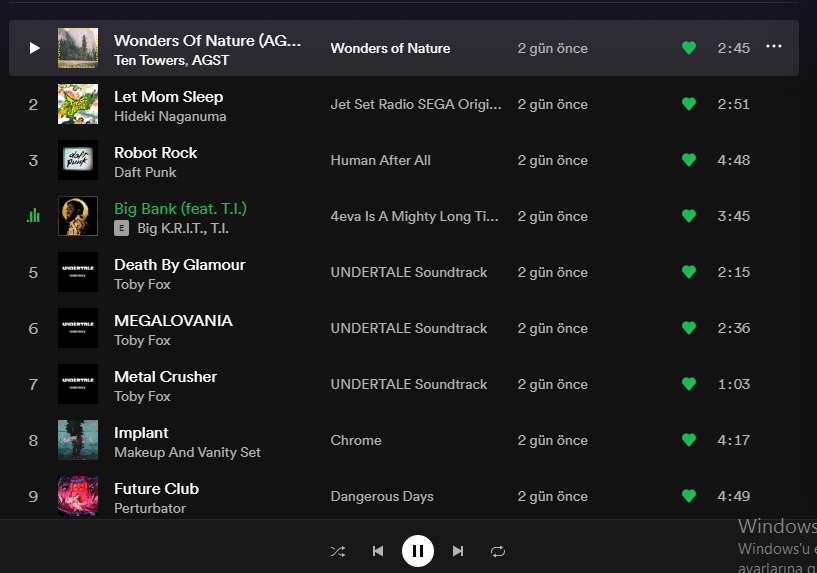Open the 4eva Is A Mighty Long album

point(414,216)
